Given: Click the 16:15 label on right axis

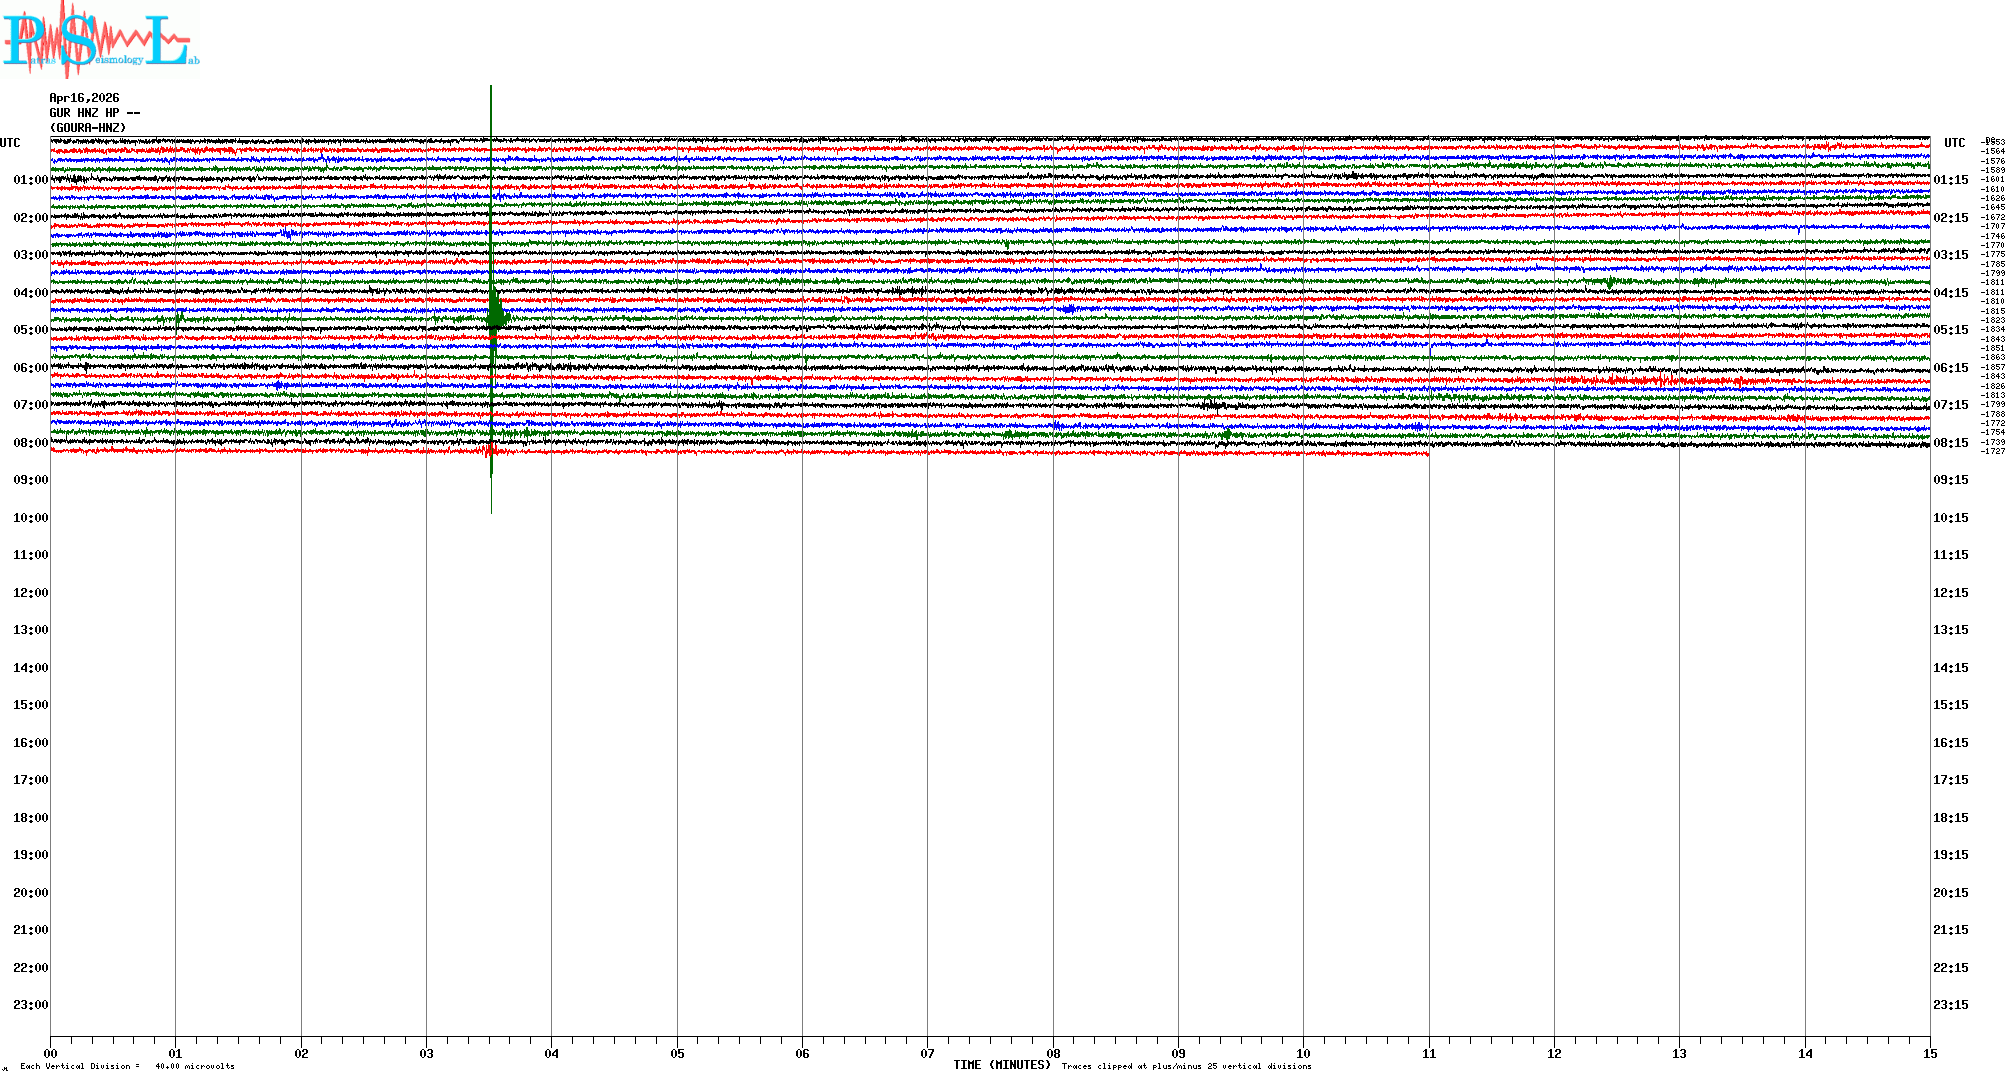Looking at the screenshot, I should [x=1950, y=743].
